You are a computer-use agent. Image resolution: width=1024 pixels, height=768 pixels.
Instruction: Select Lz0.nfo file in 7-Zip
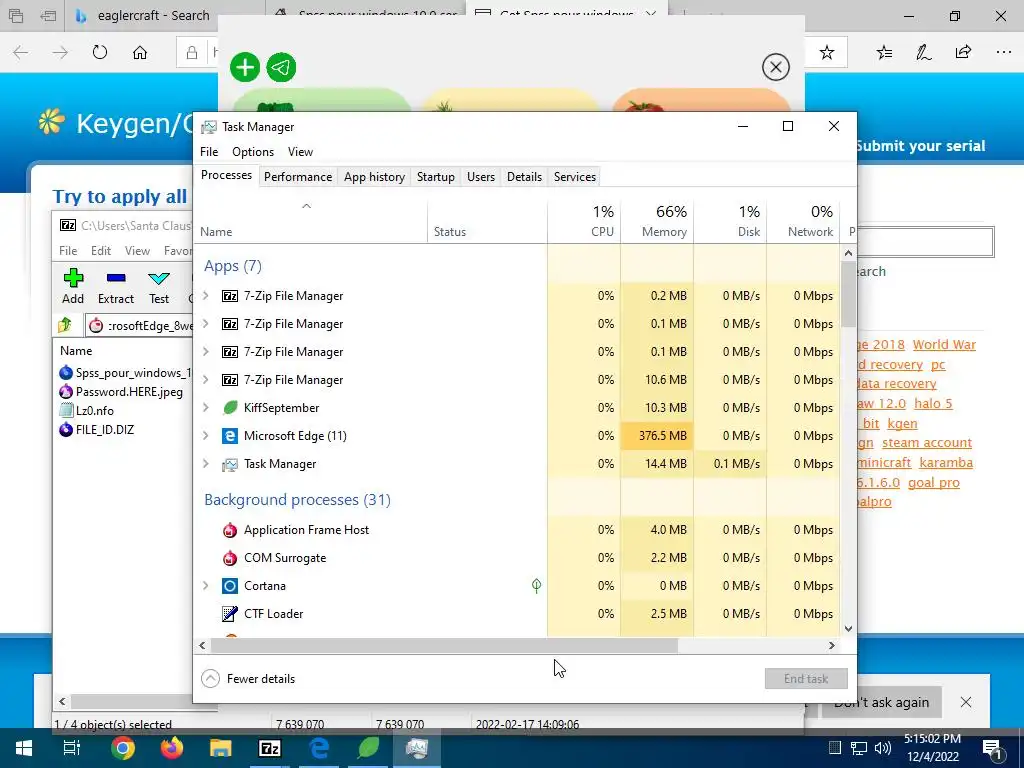coord(86,411)
